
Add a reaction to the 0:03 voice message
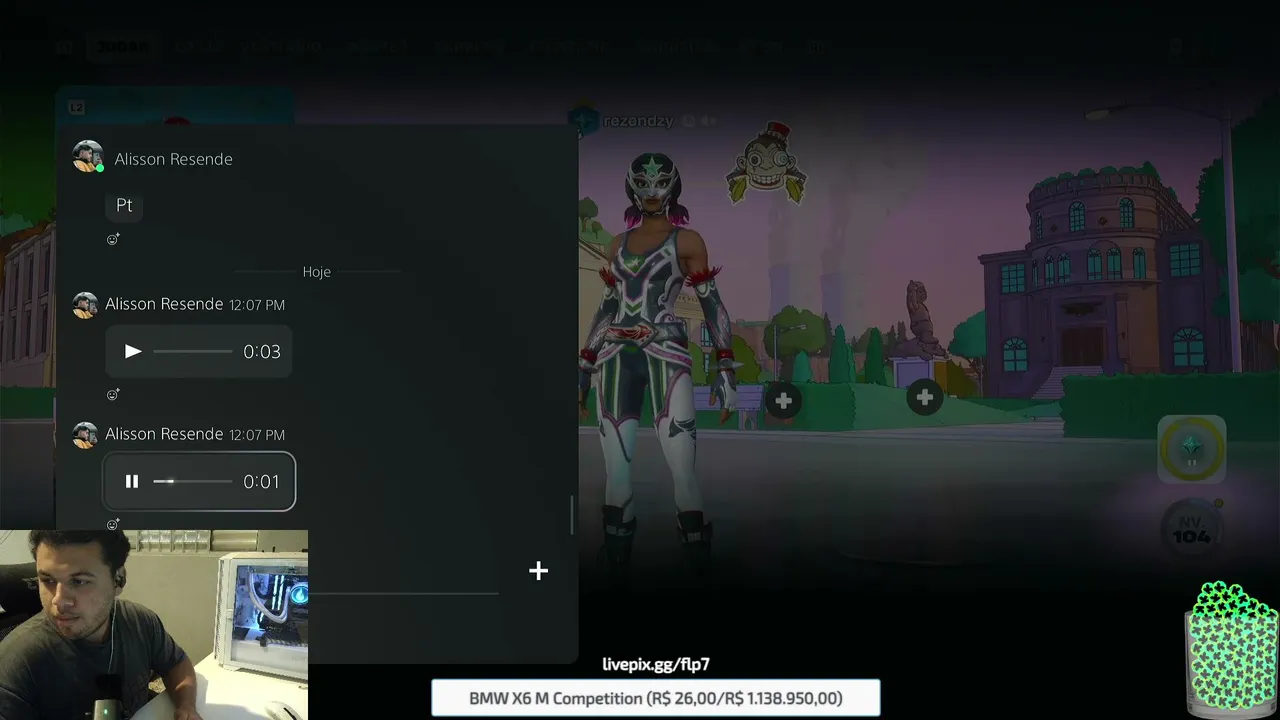point(113,394)
